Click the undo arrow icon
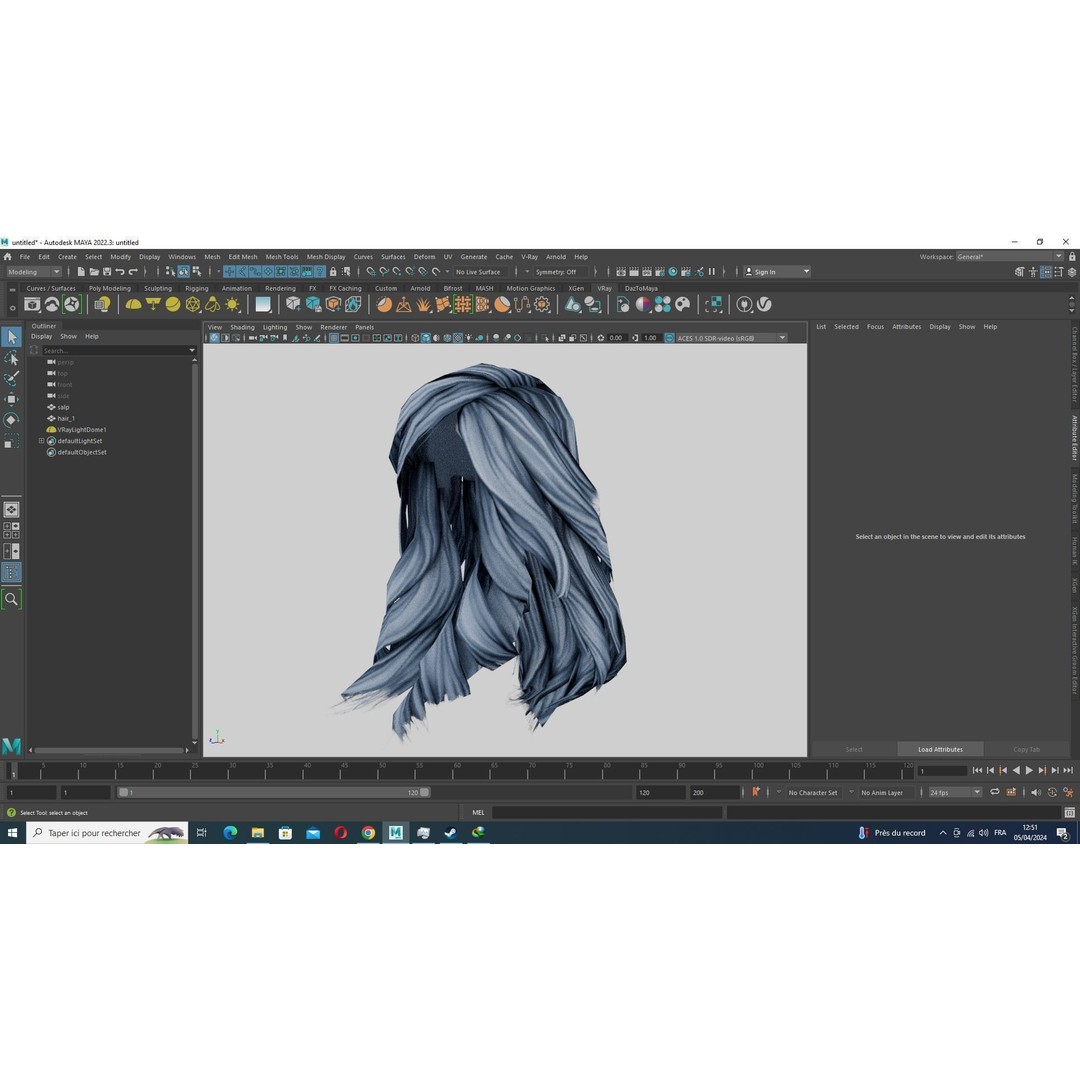1080x1080 pixels. coord(120,272)
